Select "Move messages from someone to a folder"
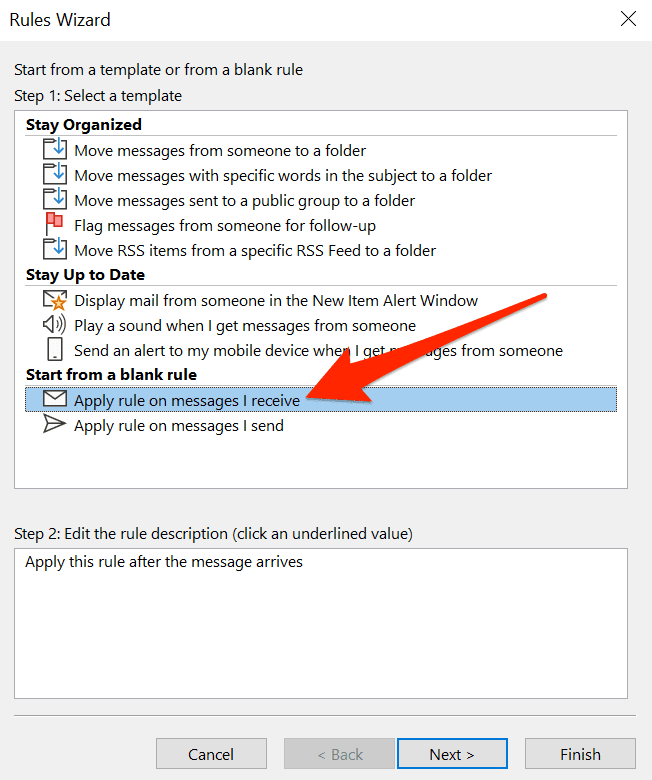This screenshot has width=652, height=780. [x=220, y=150]
